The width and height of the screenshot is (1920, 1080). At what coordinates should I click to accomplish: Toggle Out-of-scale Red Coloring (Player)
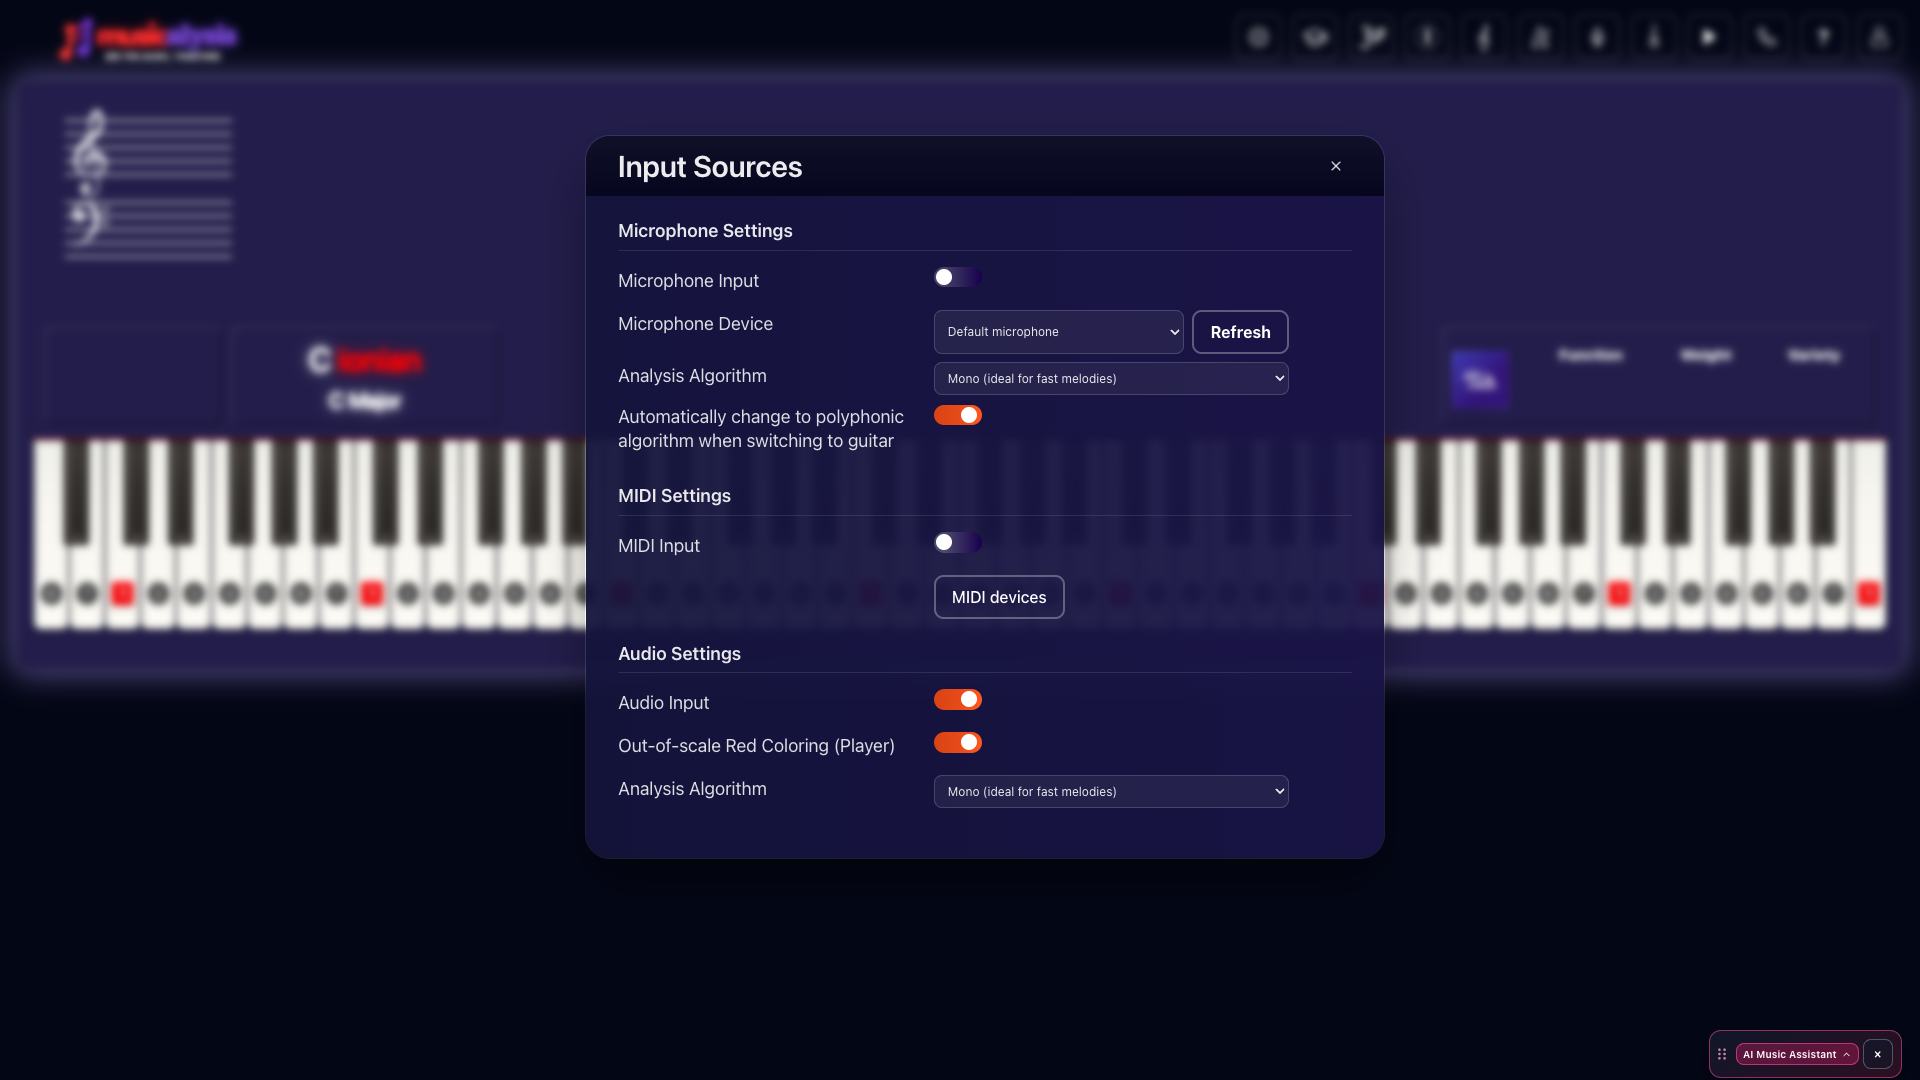[957, 743]
